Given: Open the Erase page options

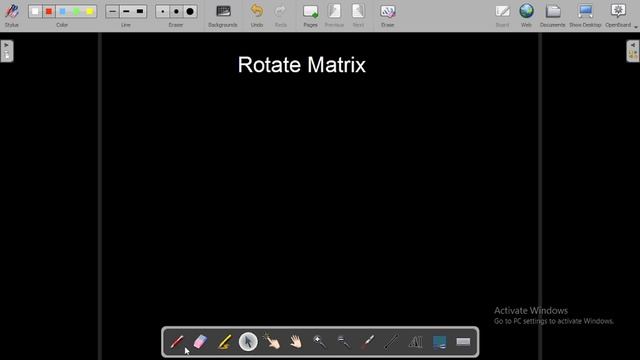Looking at the screenshot, I should pos(387,15).
